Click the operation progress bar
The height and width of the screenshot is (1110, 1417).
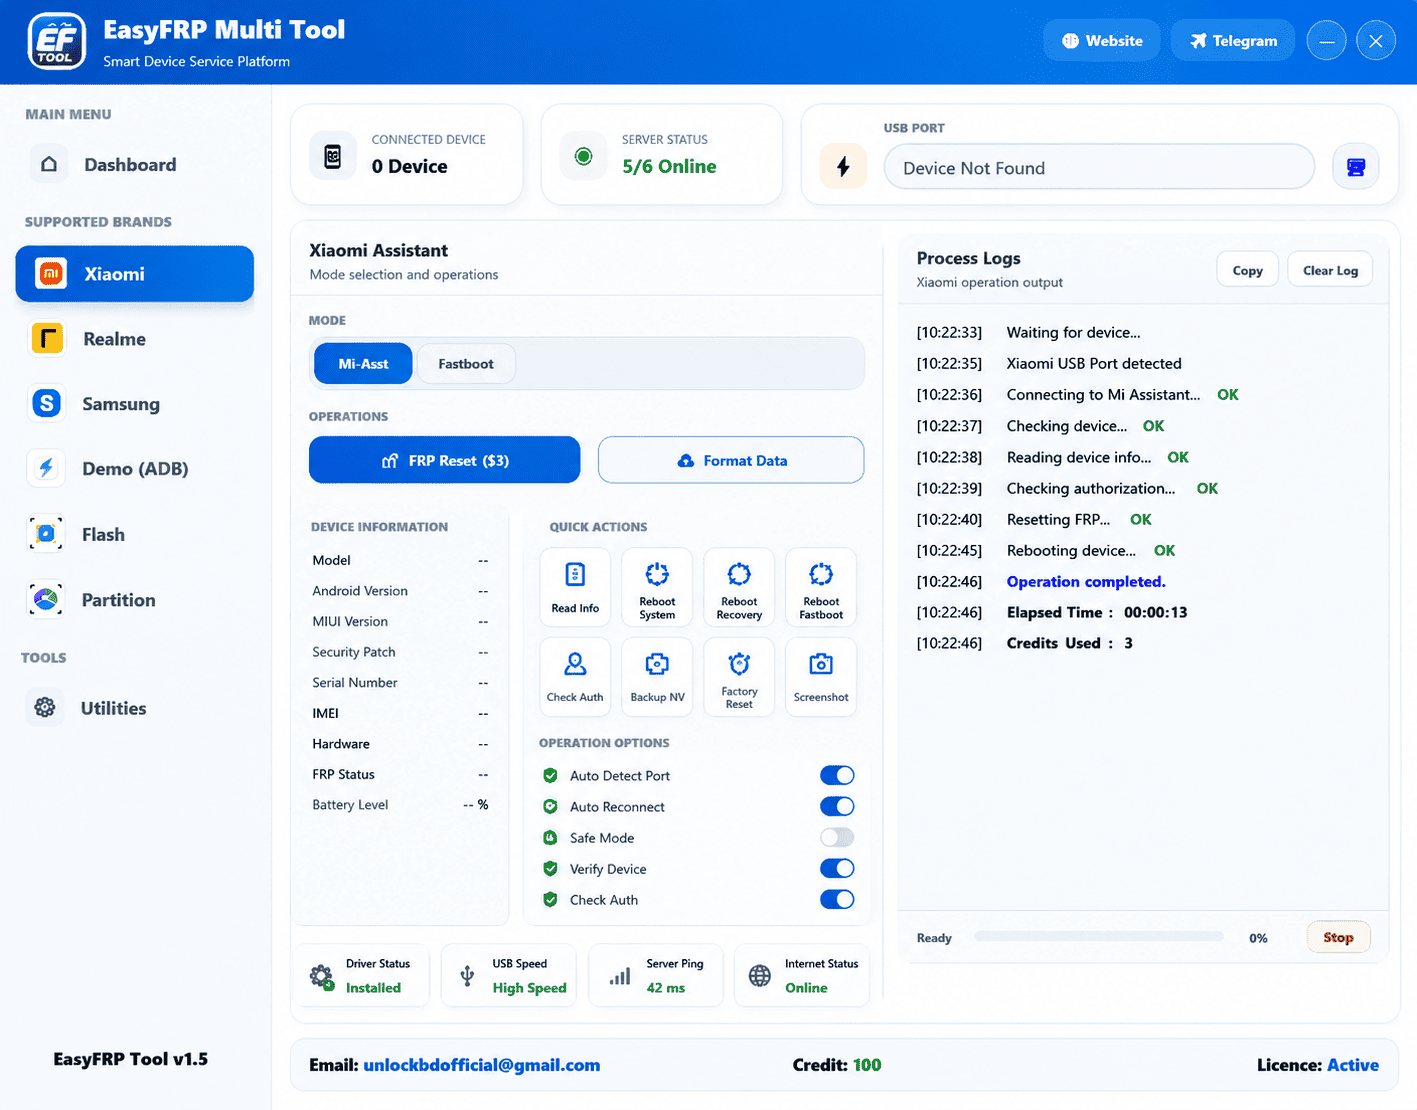[1099, 937]
